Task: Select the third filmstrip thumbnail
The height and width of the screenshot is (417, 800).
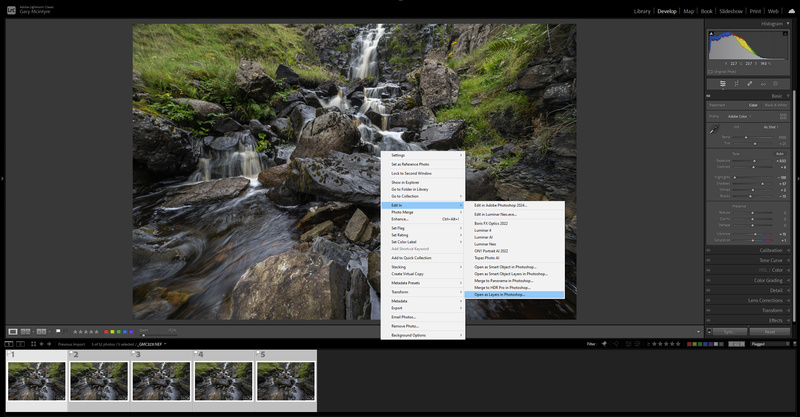Action: pyautogui.click(x=161, y=381)
